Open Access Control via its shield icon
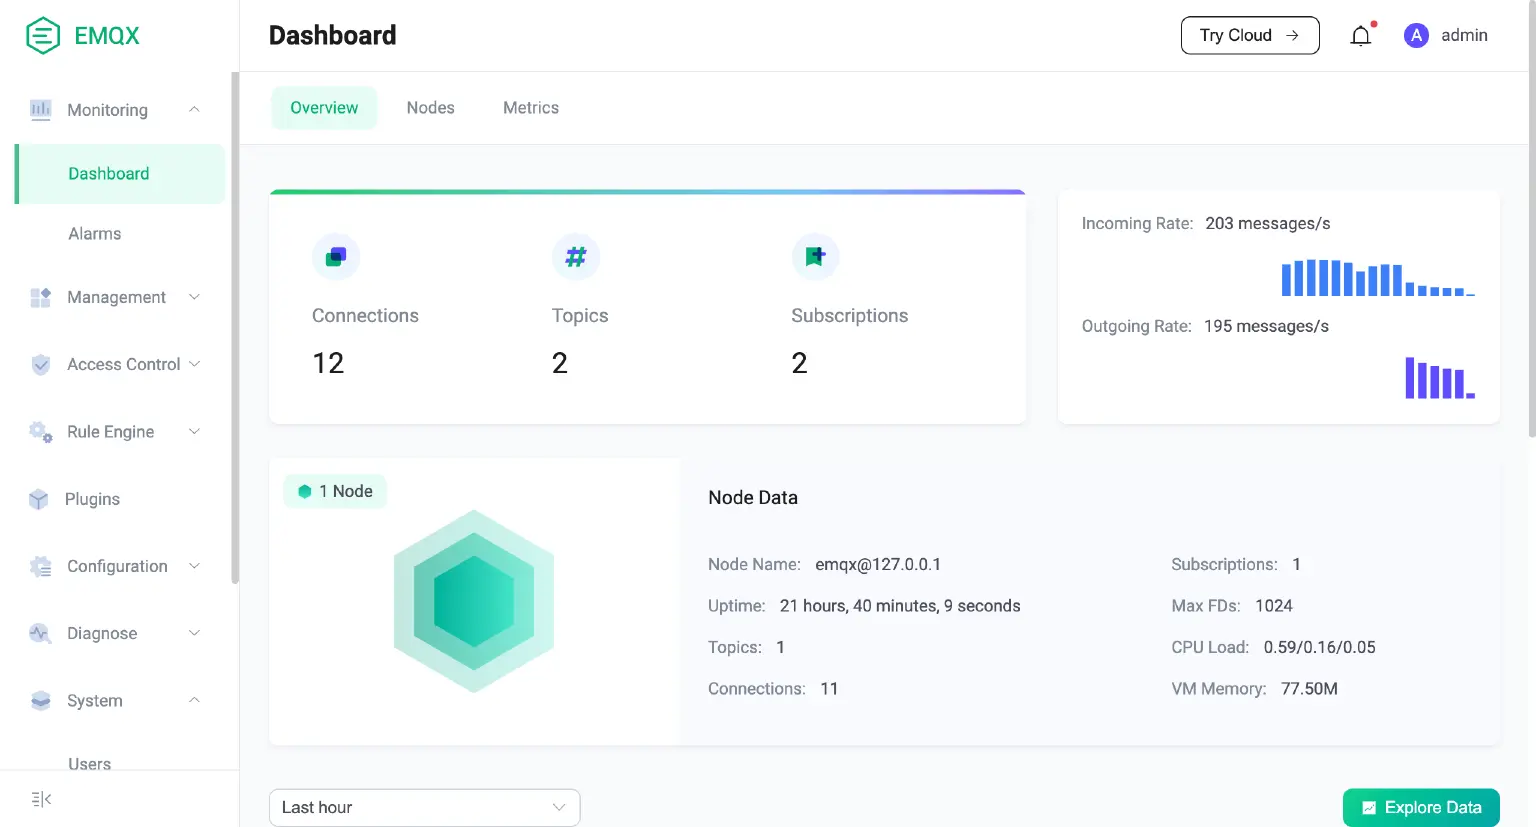This screenshot has width=1536, height=827. coord(40,364)
